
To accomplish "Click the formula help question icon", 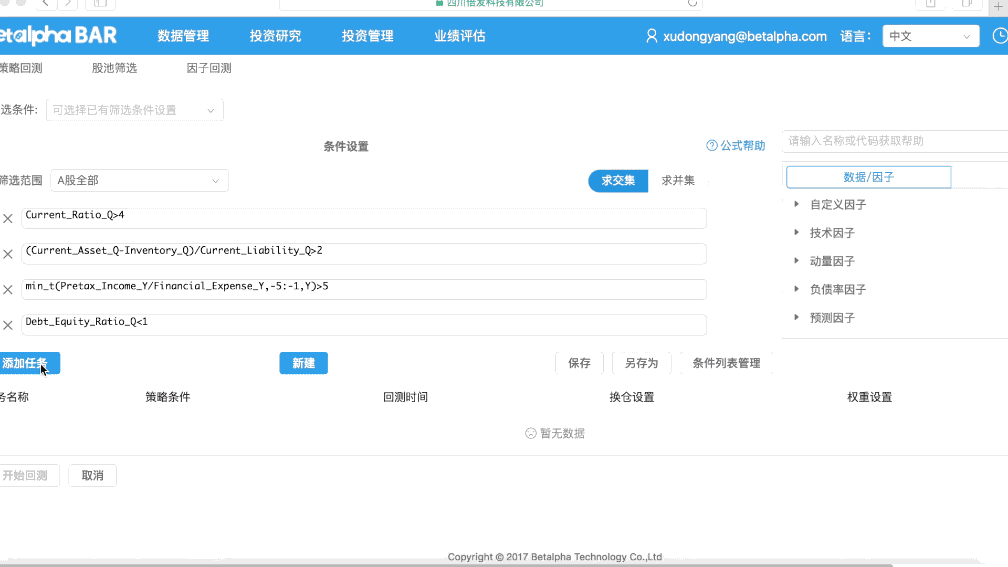I will click(712, 146).
